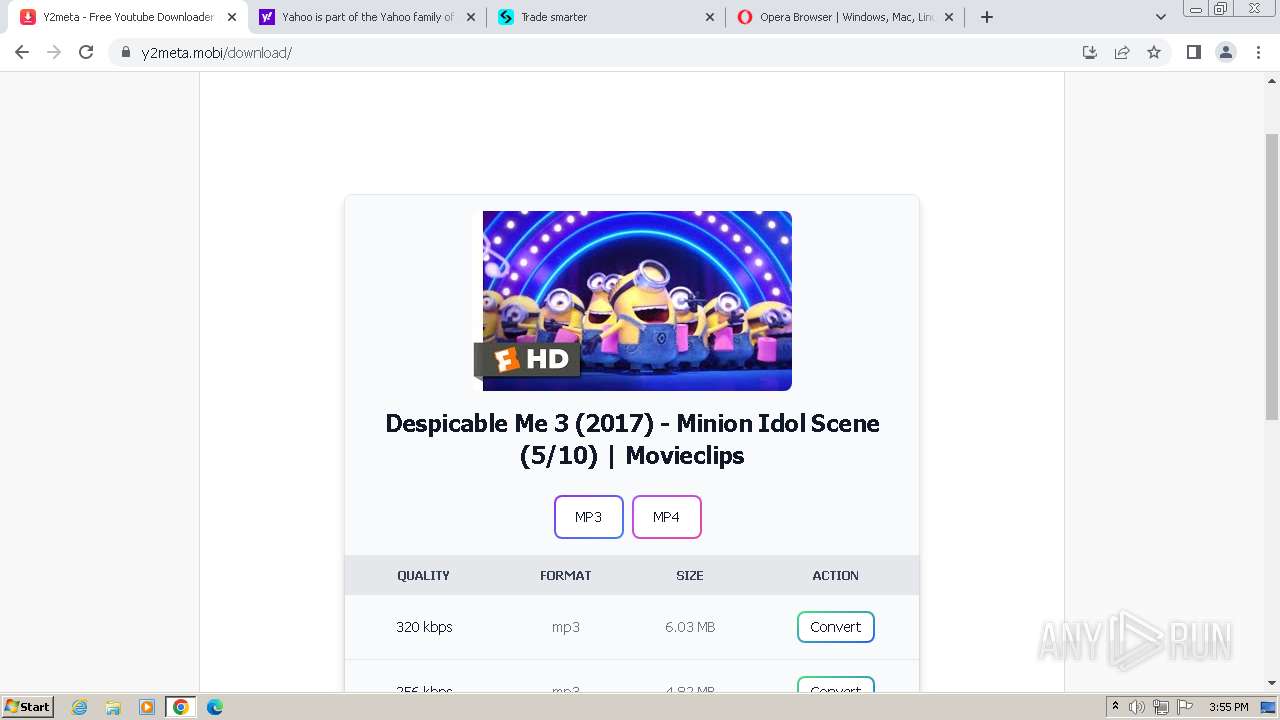Bookmark this page with the star icon

coord(1154,52)
